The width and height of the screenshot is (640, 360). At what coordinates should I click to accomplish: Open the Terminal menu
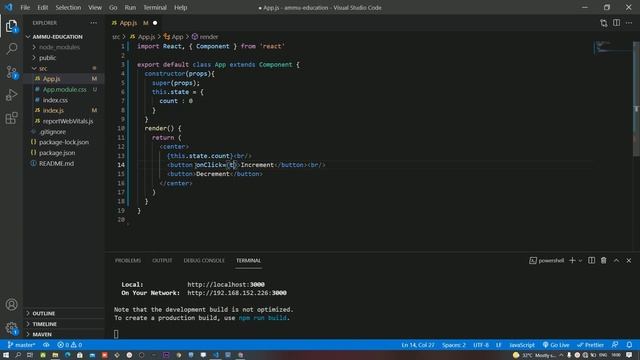click(155, 7)
